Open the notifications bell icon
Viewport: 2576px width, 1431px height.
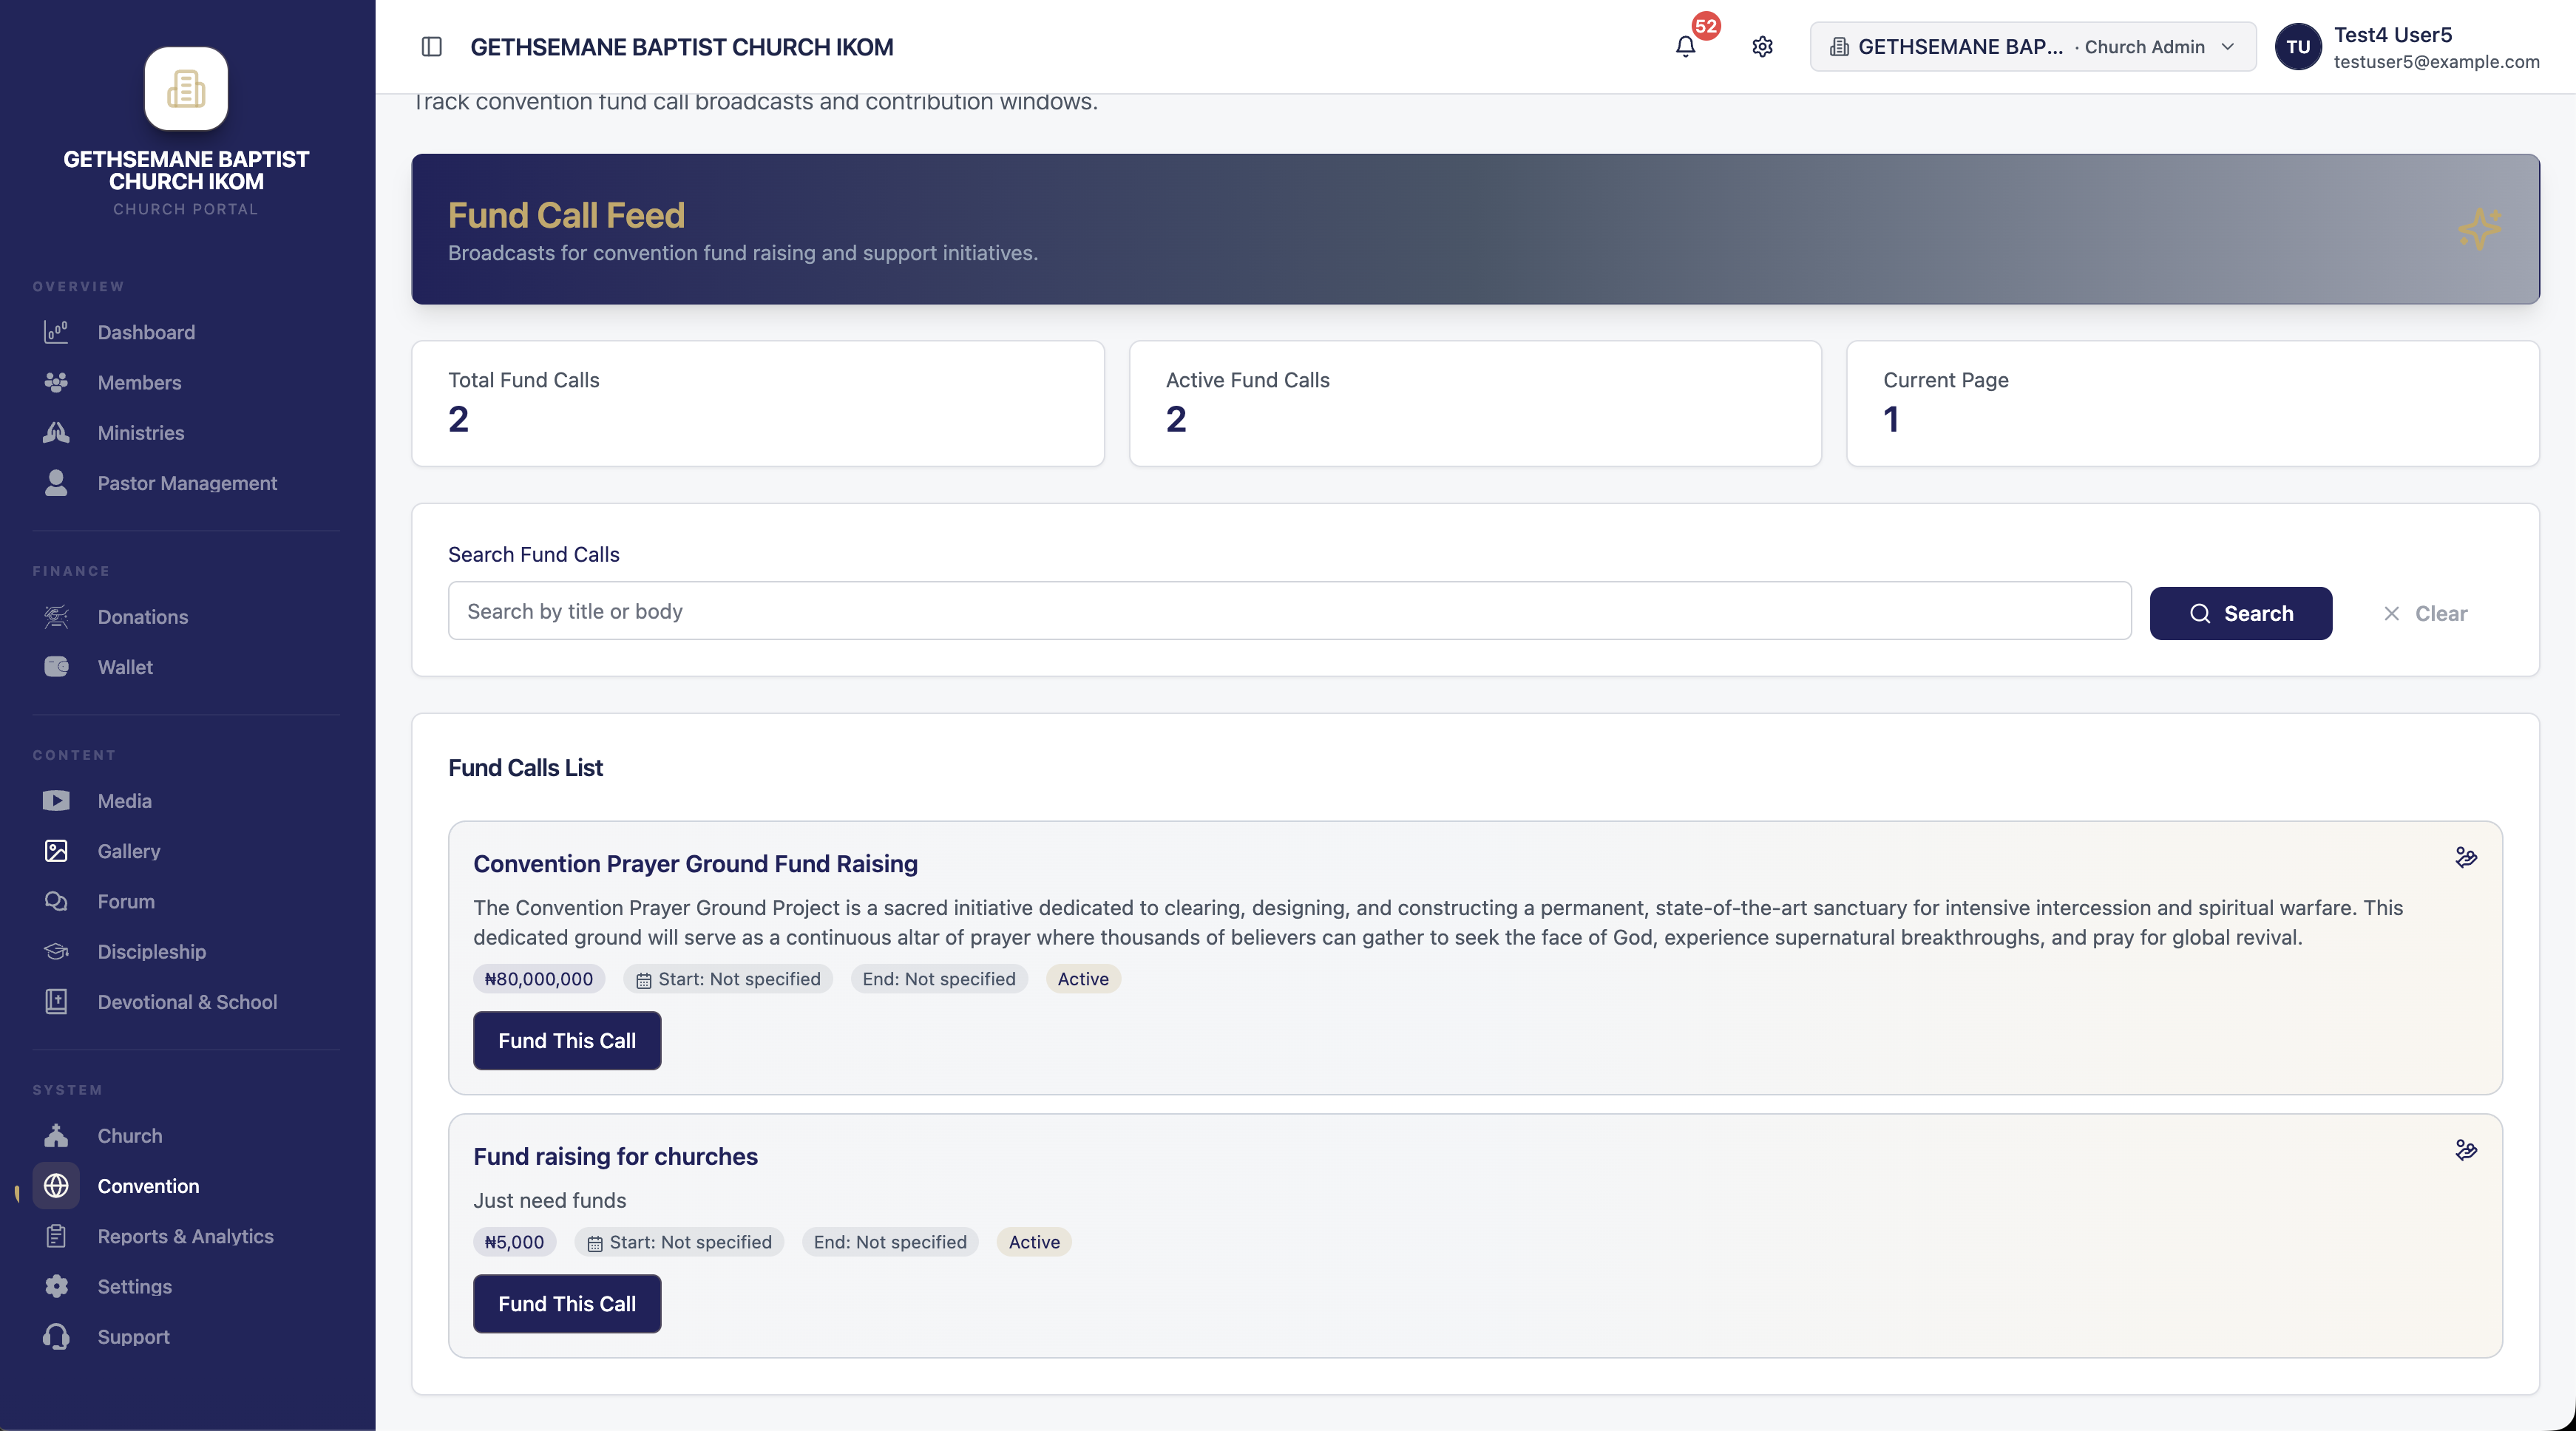[x=1685, y=47]
